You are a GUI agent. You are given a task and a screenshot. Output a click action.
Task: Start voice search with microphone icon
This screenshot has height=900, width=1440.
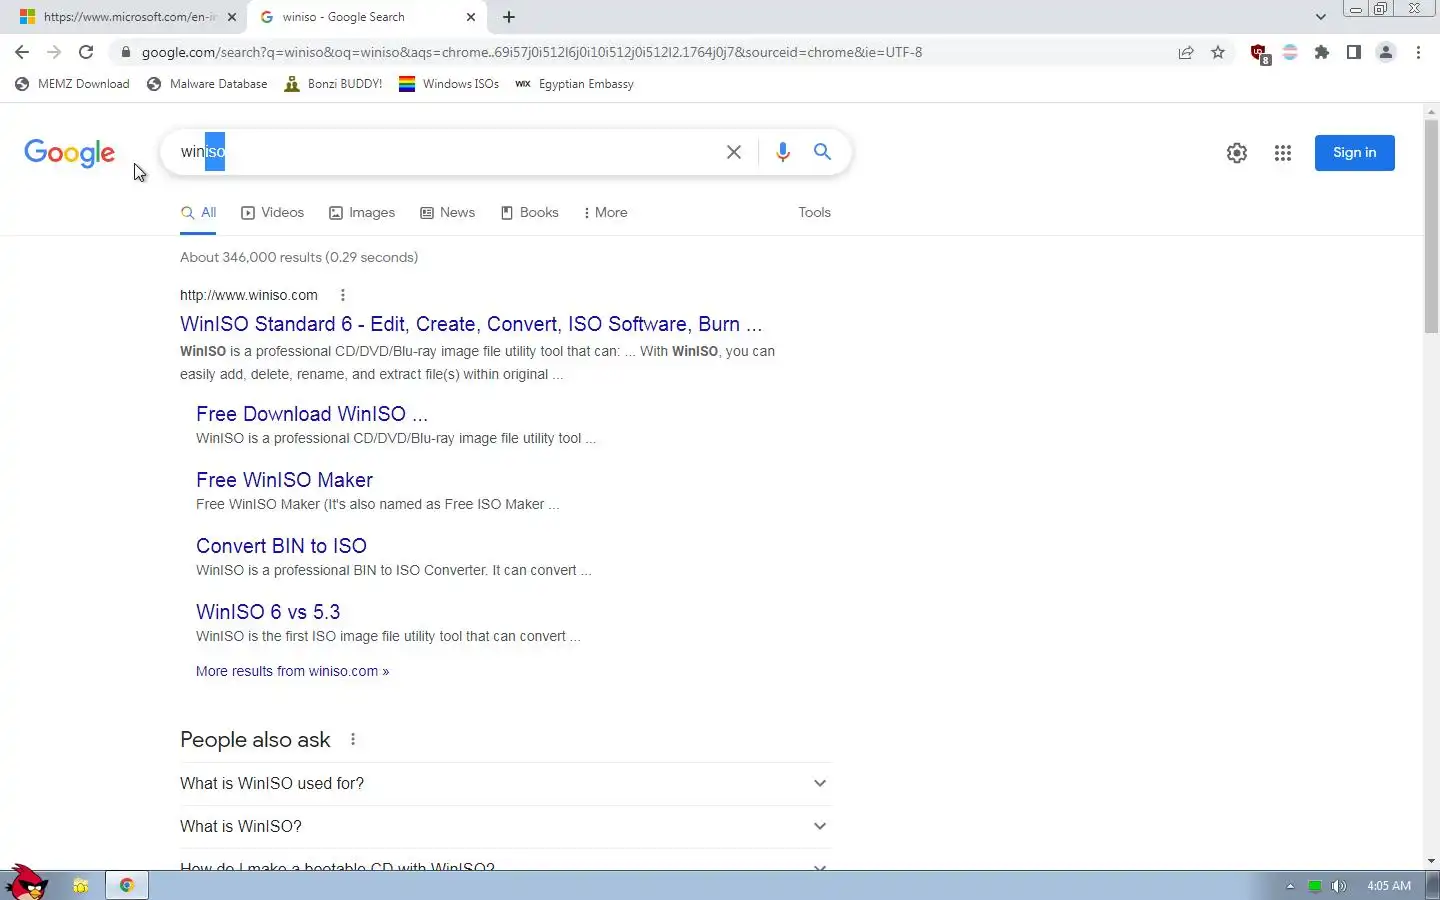click(783, 152)
